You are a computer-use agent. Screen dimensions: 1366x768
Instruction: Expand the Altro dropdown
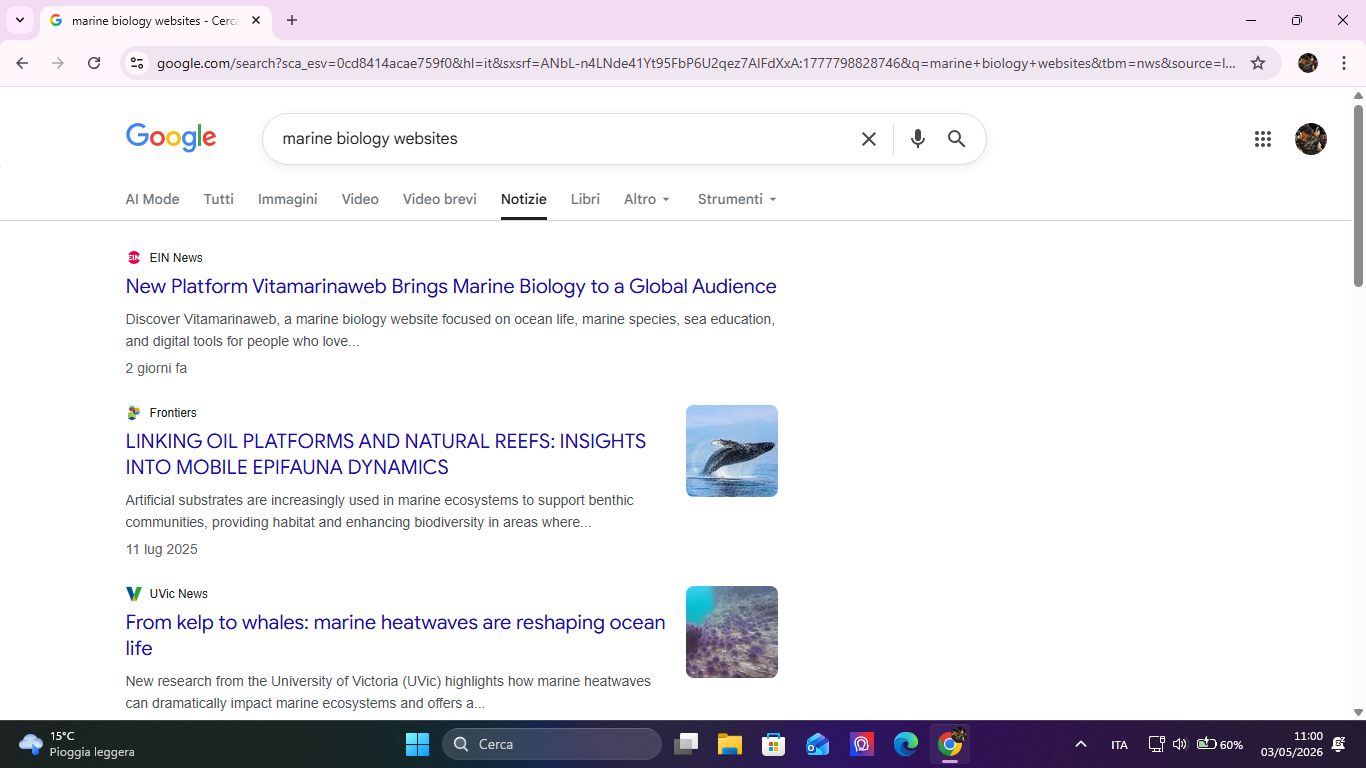pyautogui.click(x=647, y=199)
